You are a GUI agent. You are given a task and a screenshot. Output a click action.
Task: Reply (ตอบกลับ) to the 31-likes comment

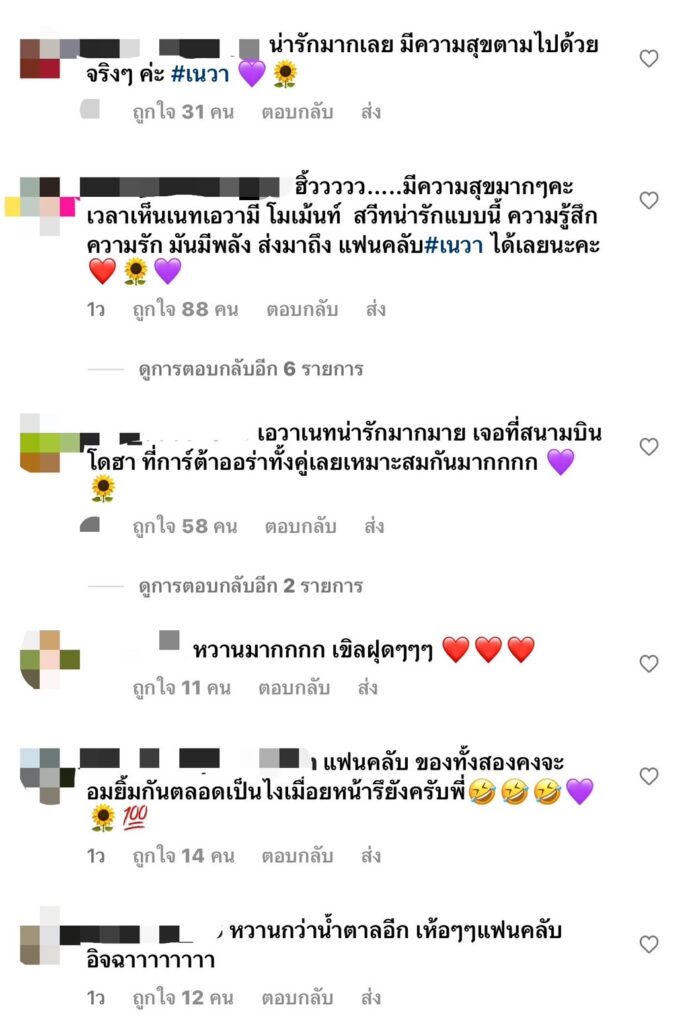[297, 112]
